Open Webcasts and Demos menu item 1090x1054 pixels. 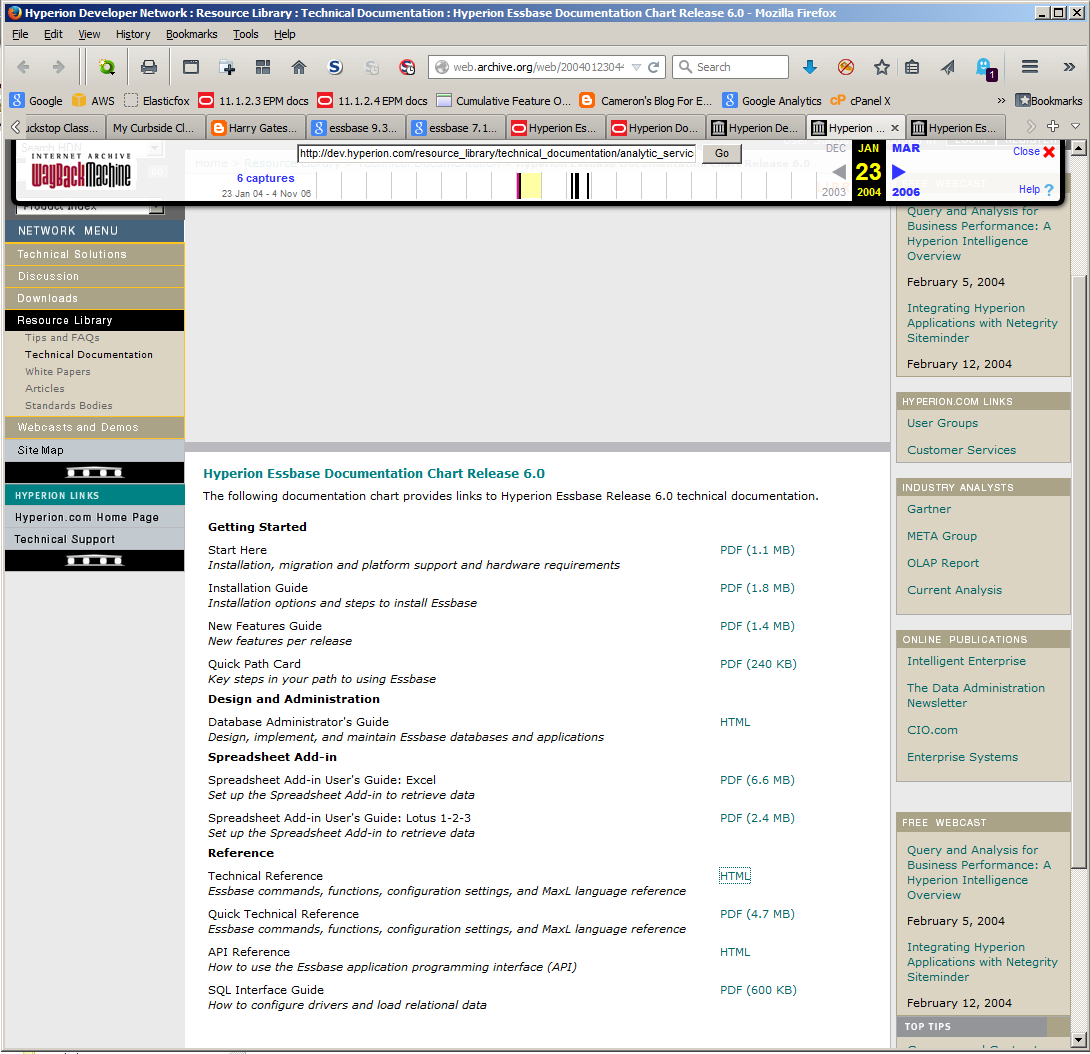tap(95, 428)
